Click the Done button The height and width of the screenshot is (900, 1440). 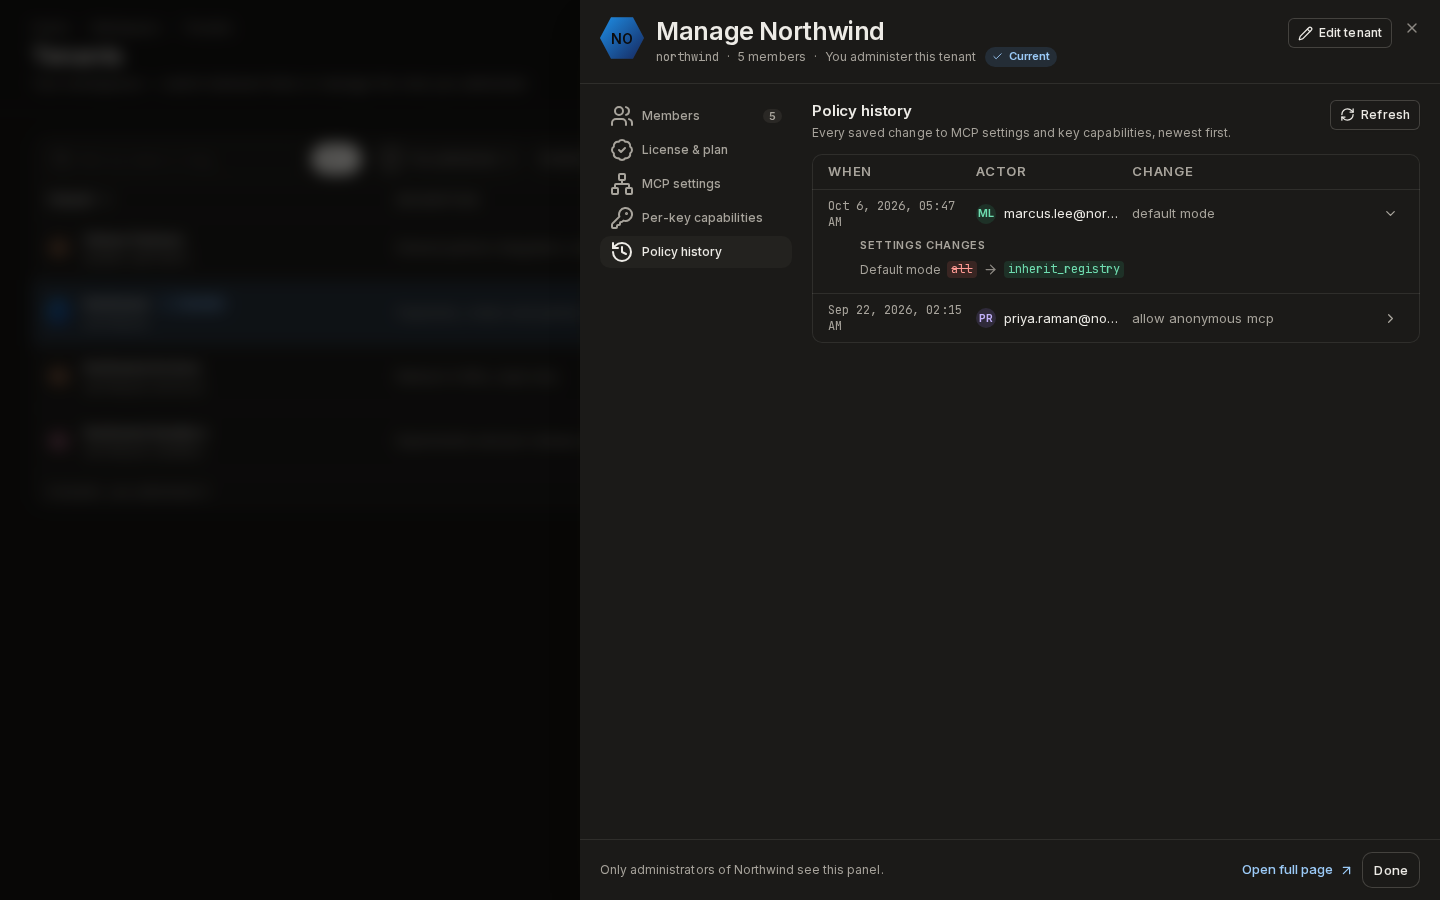click(1391, 870)
